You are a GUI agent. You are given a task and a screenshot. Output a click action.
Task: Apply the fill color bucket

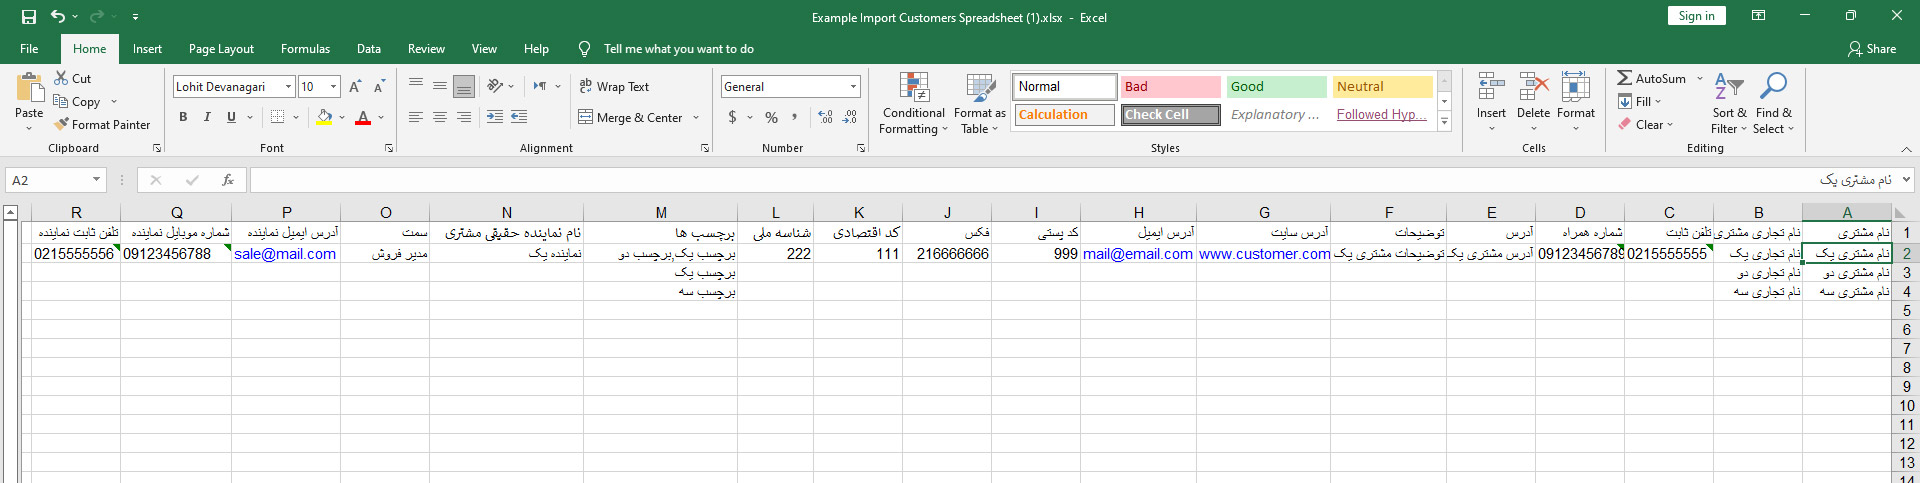pos(324,117)
